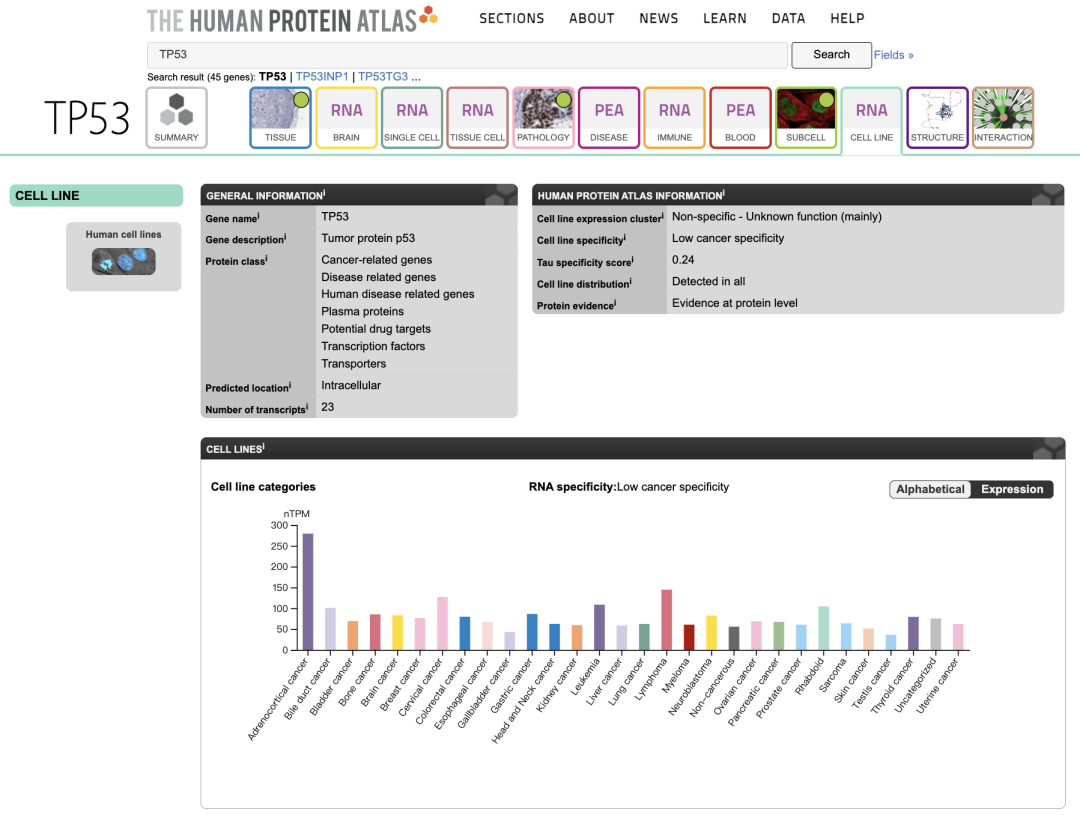Open the PEA Blood section tile
The width and height of the screenshot is (1080, 818).
click(740, 118)
